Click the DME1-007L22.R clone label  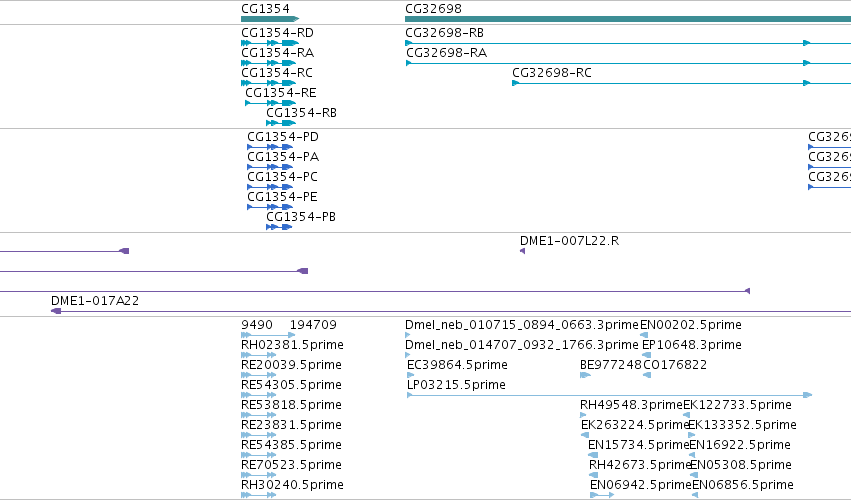tap(569, 241)
